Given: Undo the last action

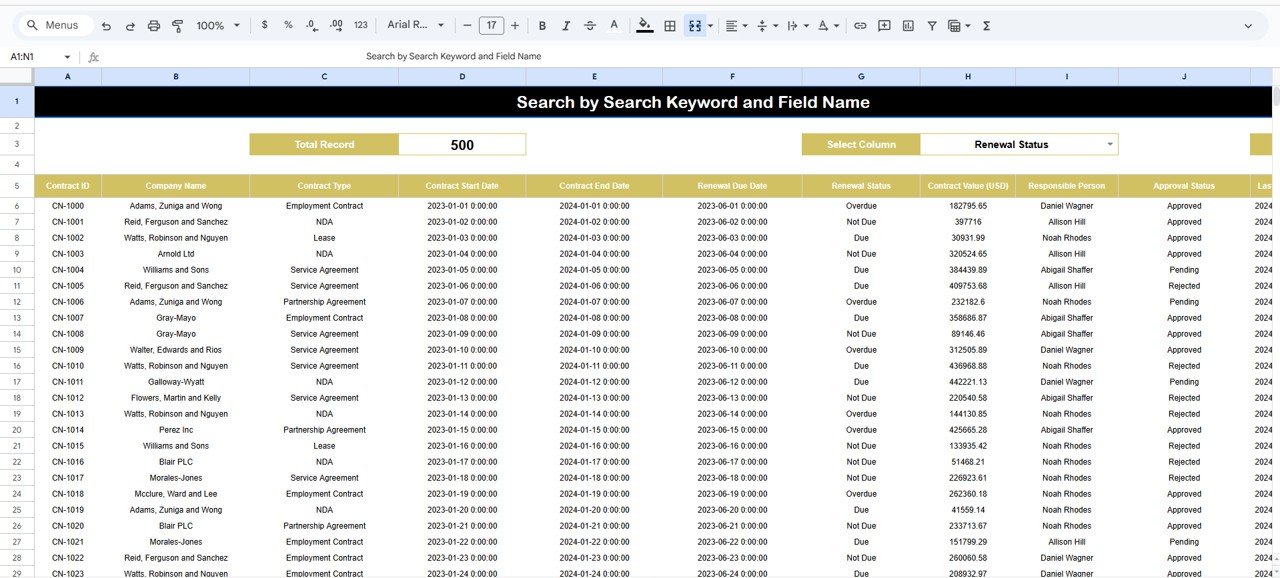Looking at the screenshot, I should click(x=106, y=25).
